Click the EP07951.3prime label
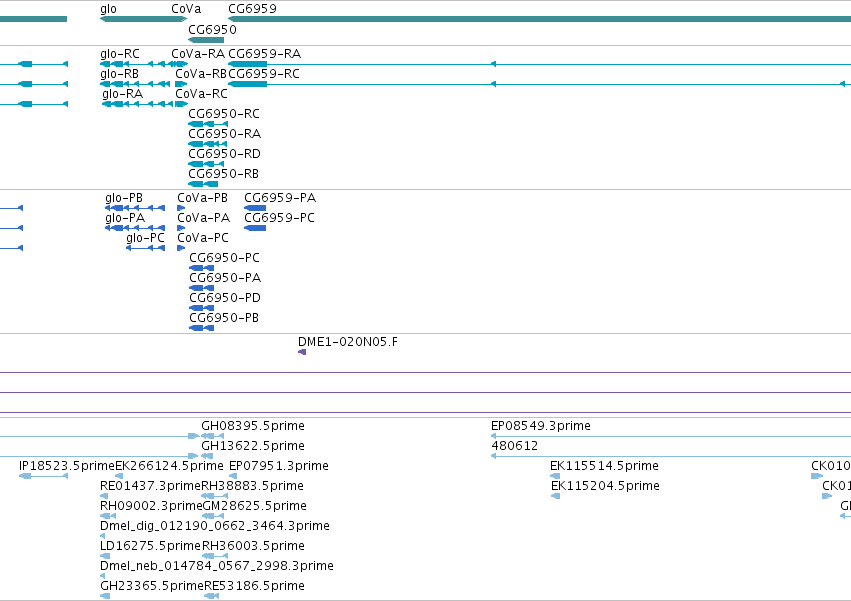The image size is (851, 601). click(x=279, y=466)
